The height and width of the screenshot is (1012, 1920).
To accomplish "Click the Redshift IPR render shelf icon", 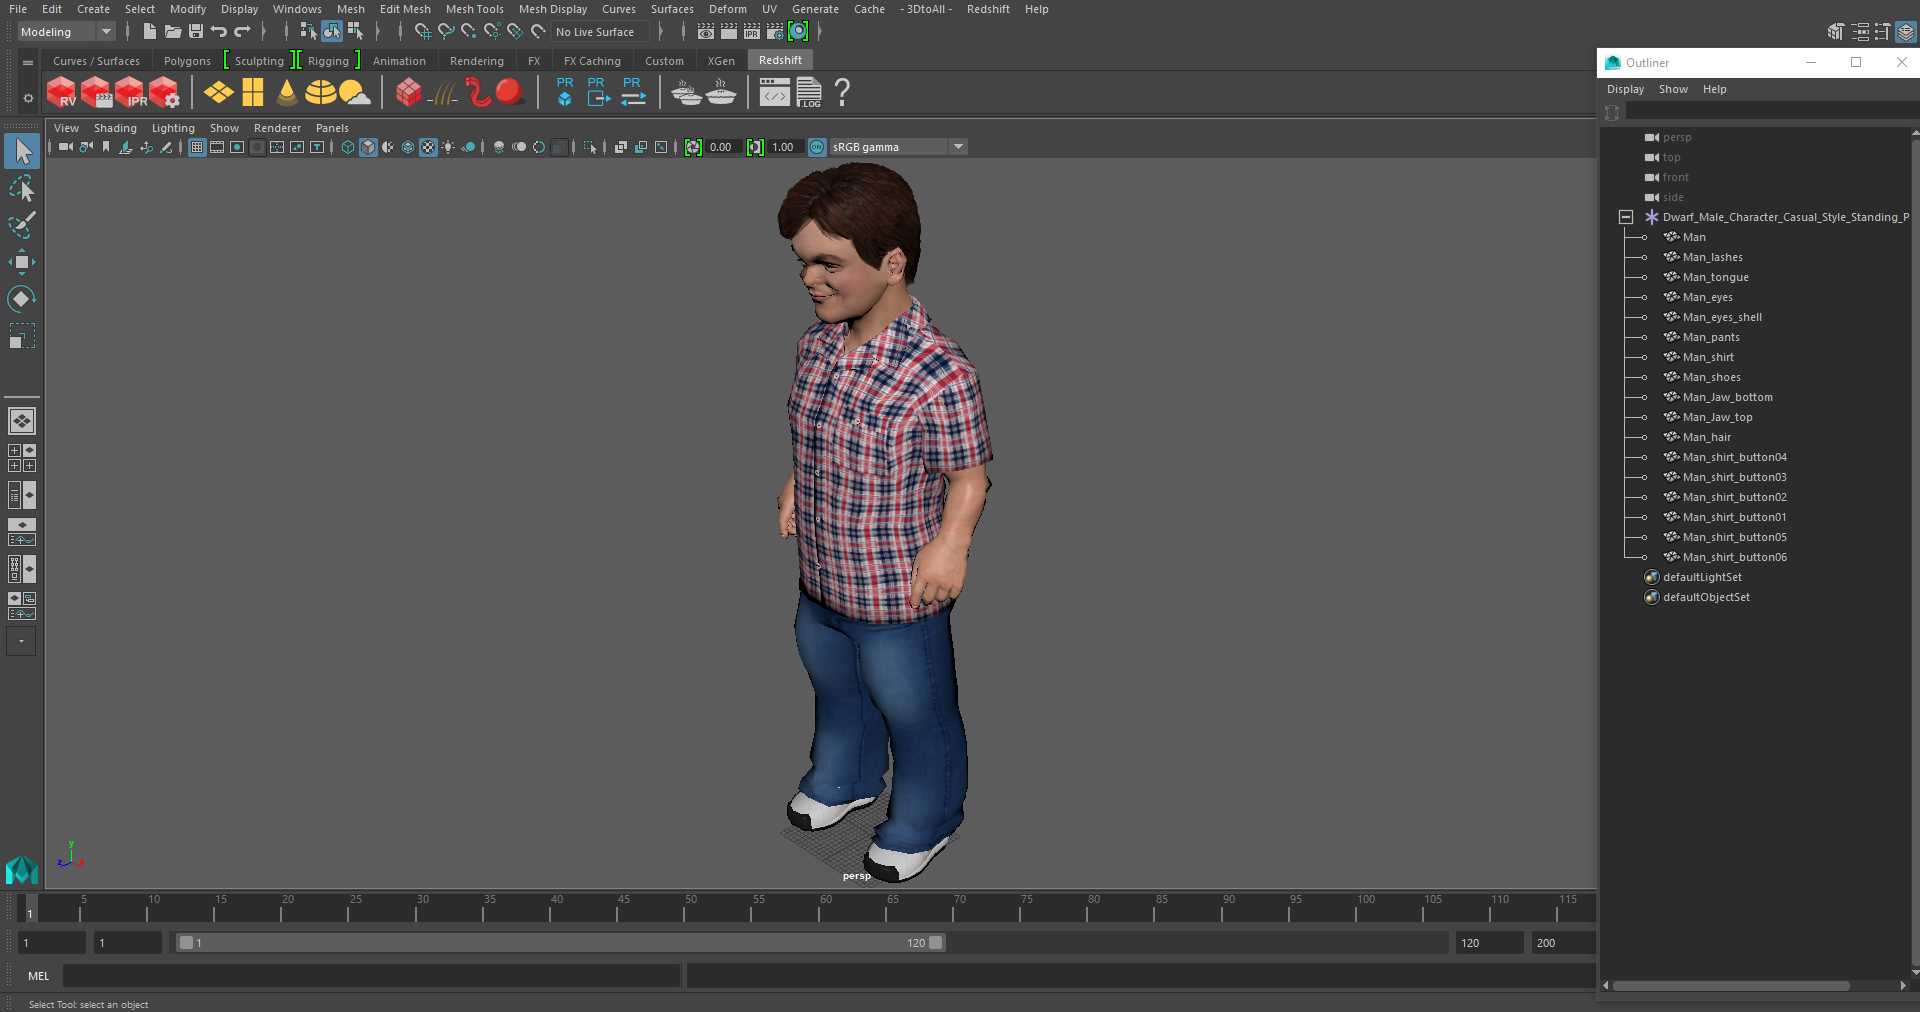I will (130, 93).
